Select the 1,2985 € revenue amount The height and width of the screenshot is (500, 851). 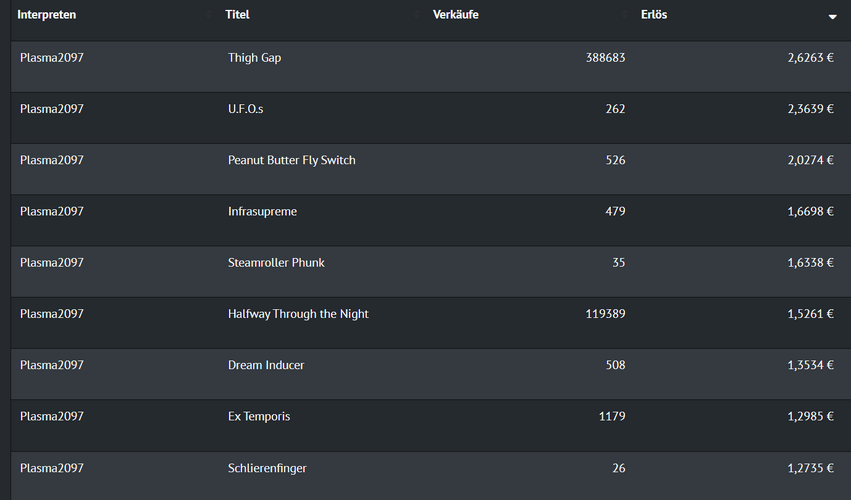click(x=810, y=416)
